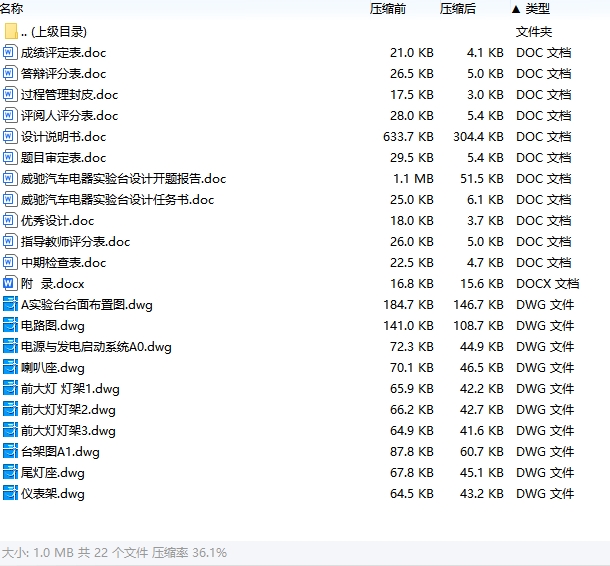Click the DWG icon of 电路图.dwg
This screenshot has height=566, width=610.
coord(10,326)
